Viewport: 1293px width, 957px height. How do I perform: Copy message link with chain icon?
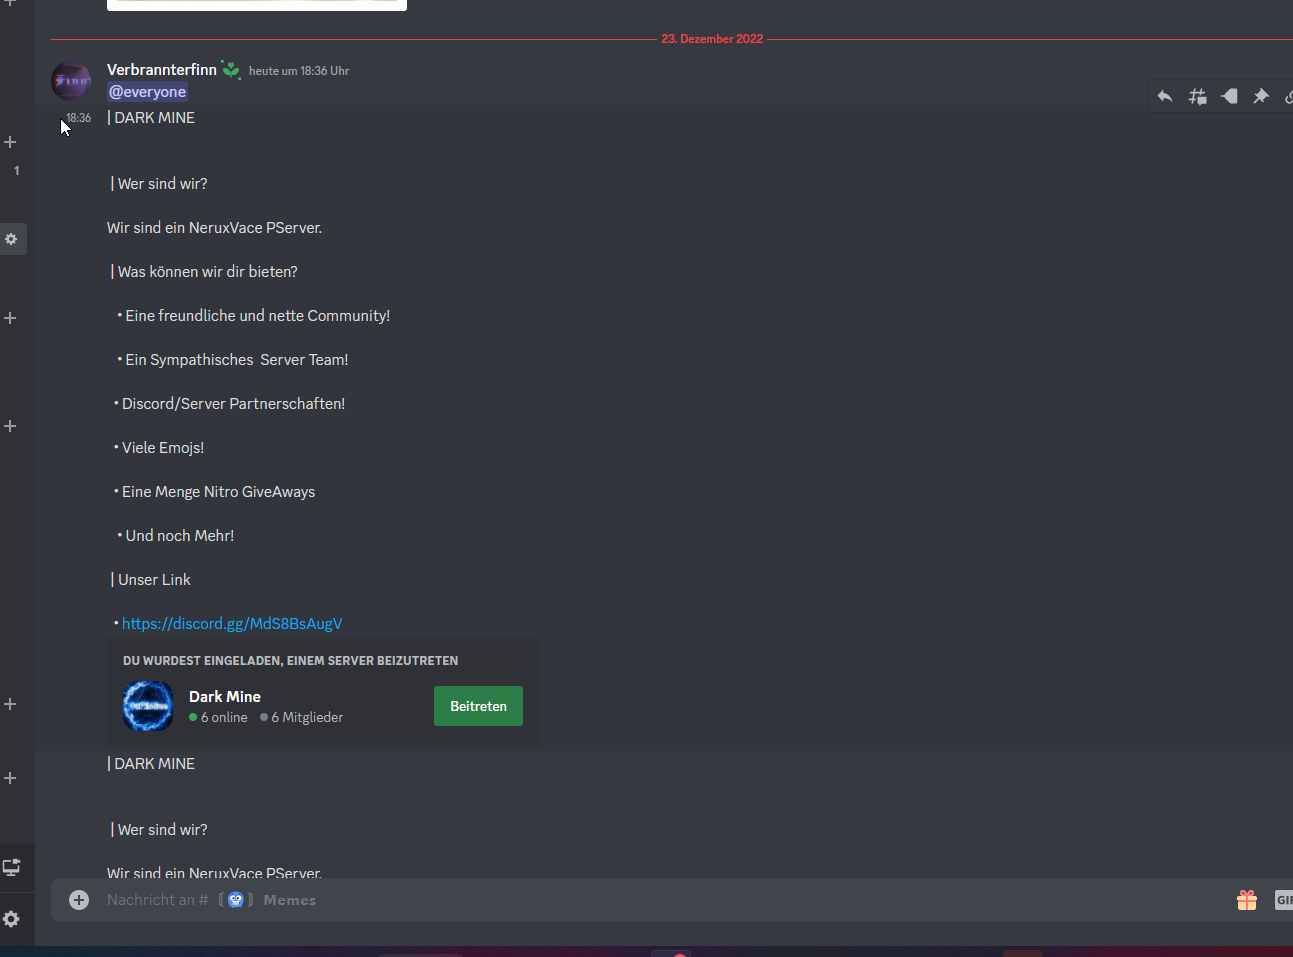1288,97
